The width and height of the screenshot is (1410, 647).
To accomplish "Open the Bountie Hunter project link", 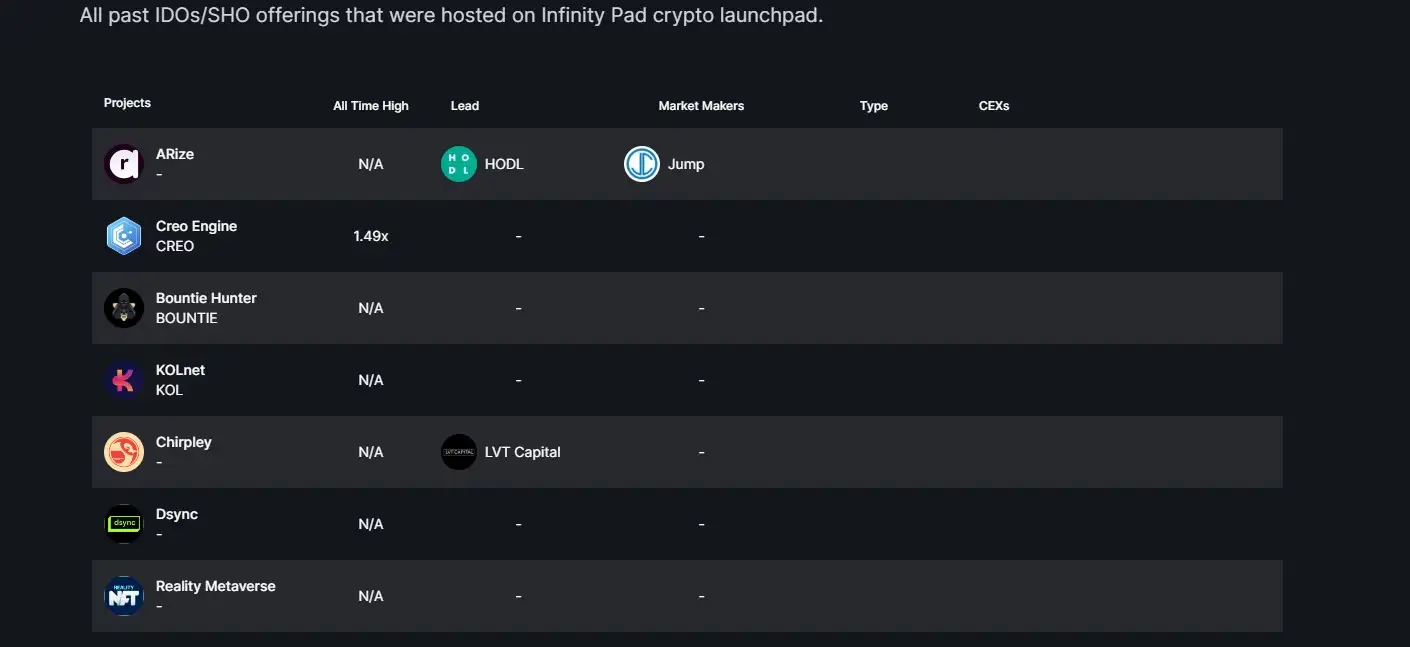I will (x=206, y=298).
